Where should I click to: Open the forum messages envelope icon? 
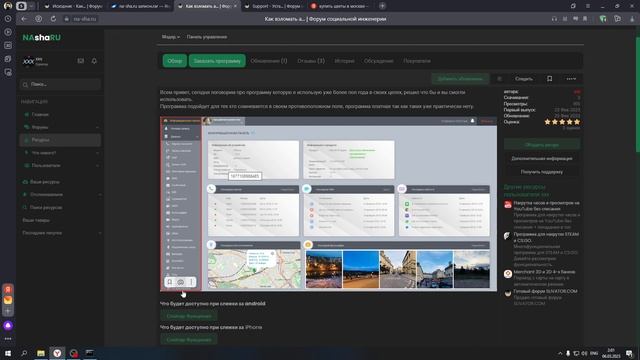81,61
